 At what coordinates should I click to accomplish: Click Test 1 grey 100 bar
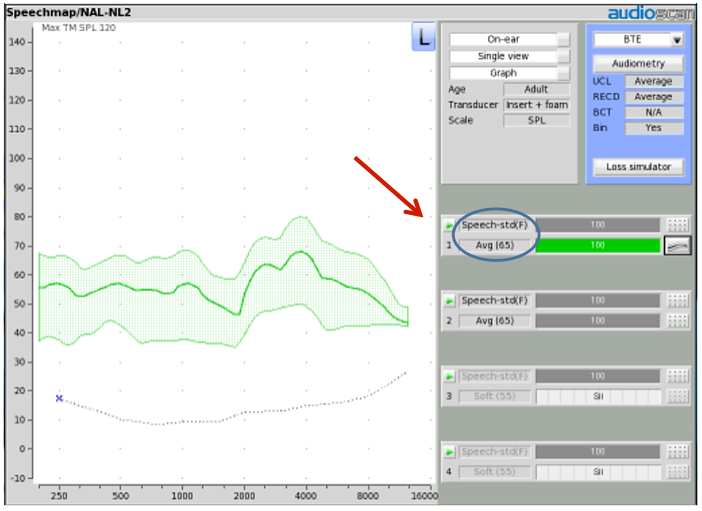tap(598, 225)
